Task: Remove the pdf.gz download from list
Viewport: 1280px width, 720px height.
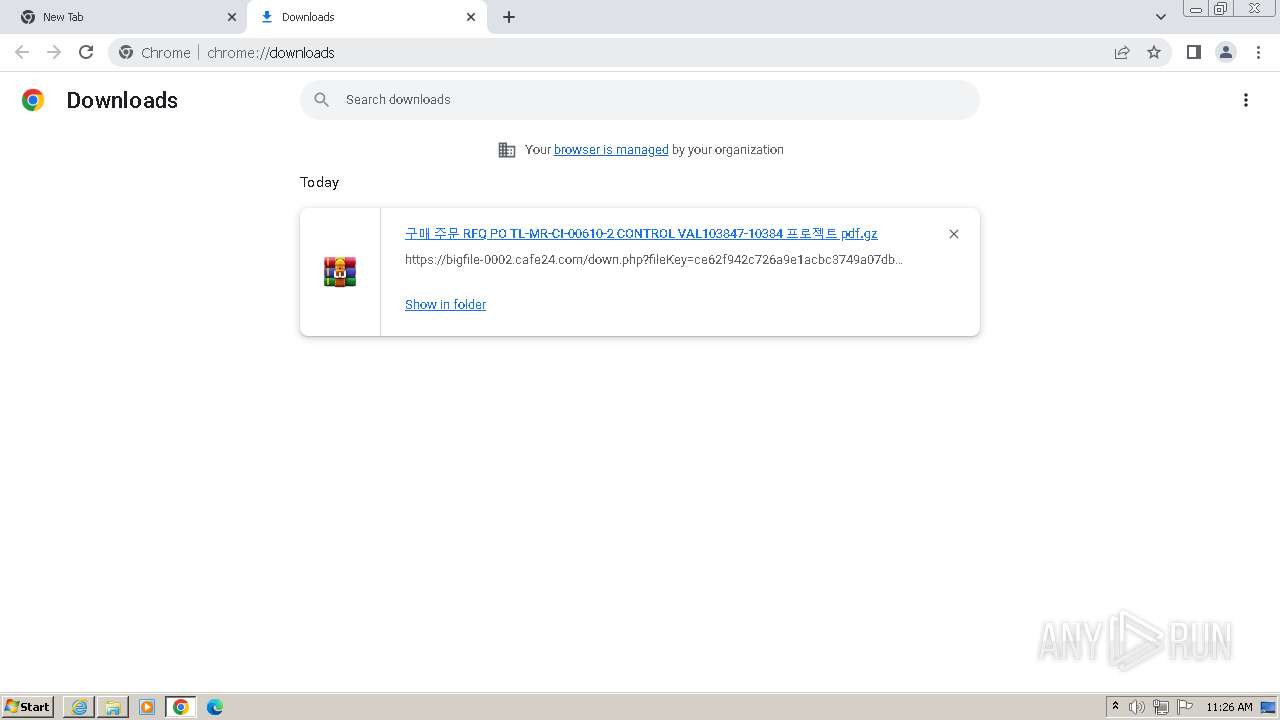Action: pos(954,234)
